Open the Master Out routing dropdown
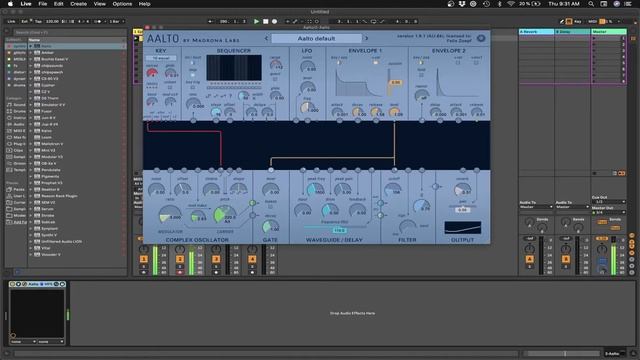 click(x=609, y=212)
